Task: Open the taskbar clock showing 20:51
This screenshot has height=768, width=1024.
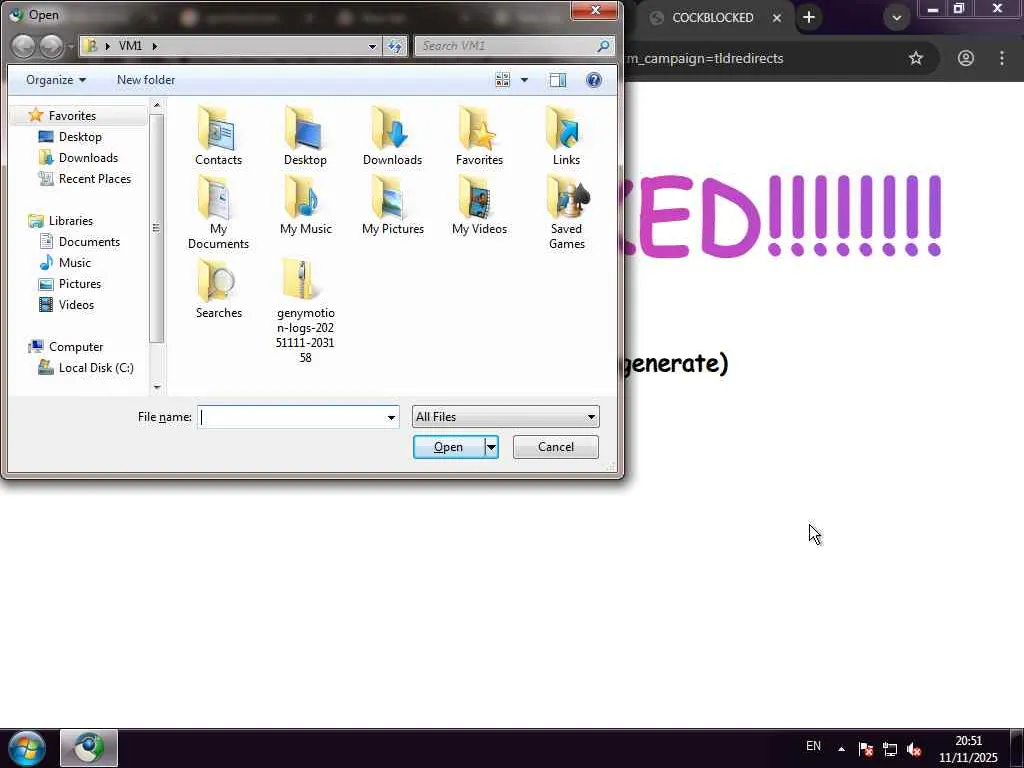Action: click(968, 749)
